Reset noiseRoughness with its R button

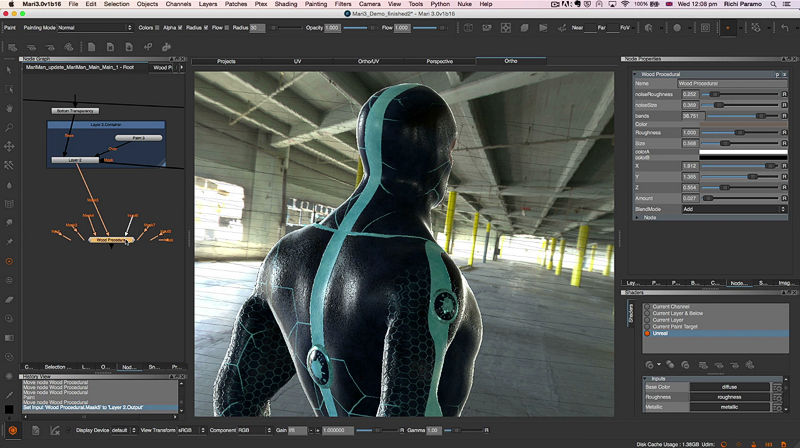click(784, 93)
